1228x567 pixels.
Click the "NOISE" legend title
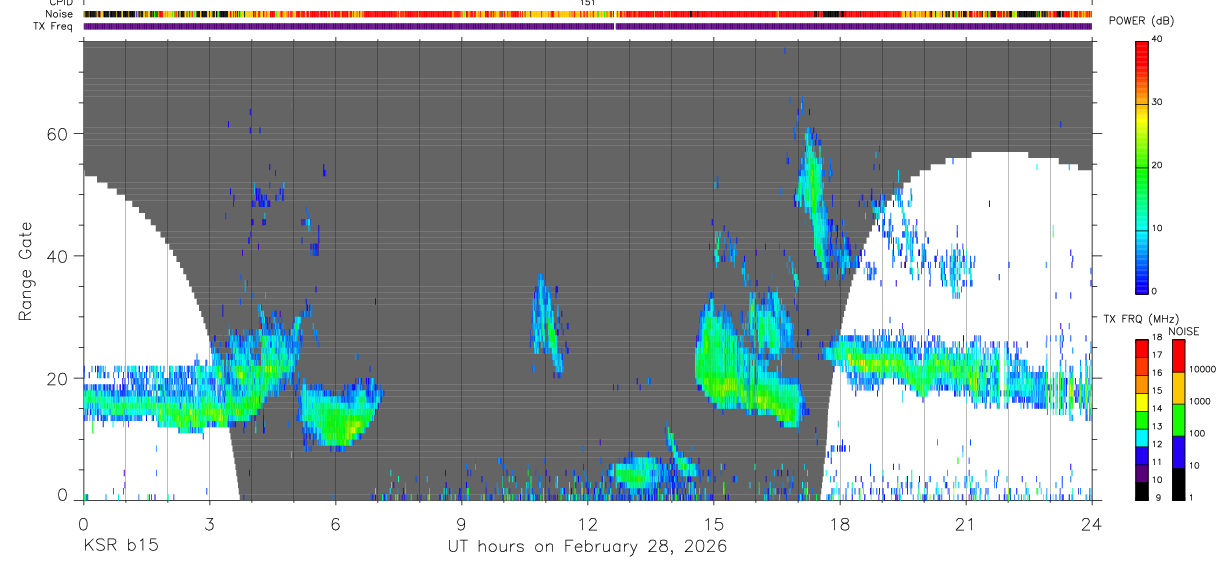1183,331
